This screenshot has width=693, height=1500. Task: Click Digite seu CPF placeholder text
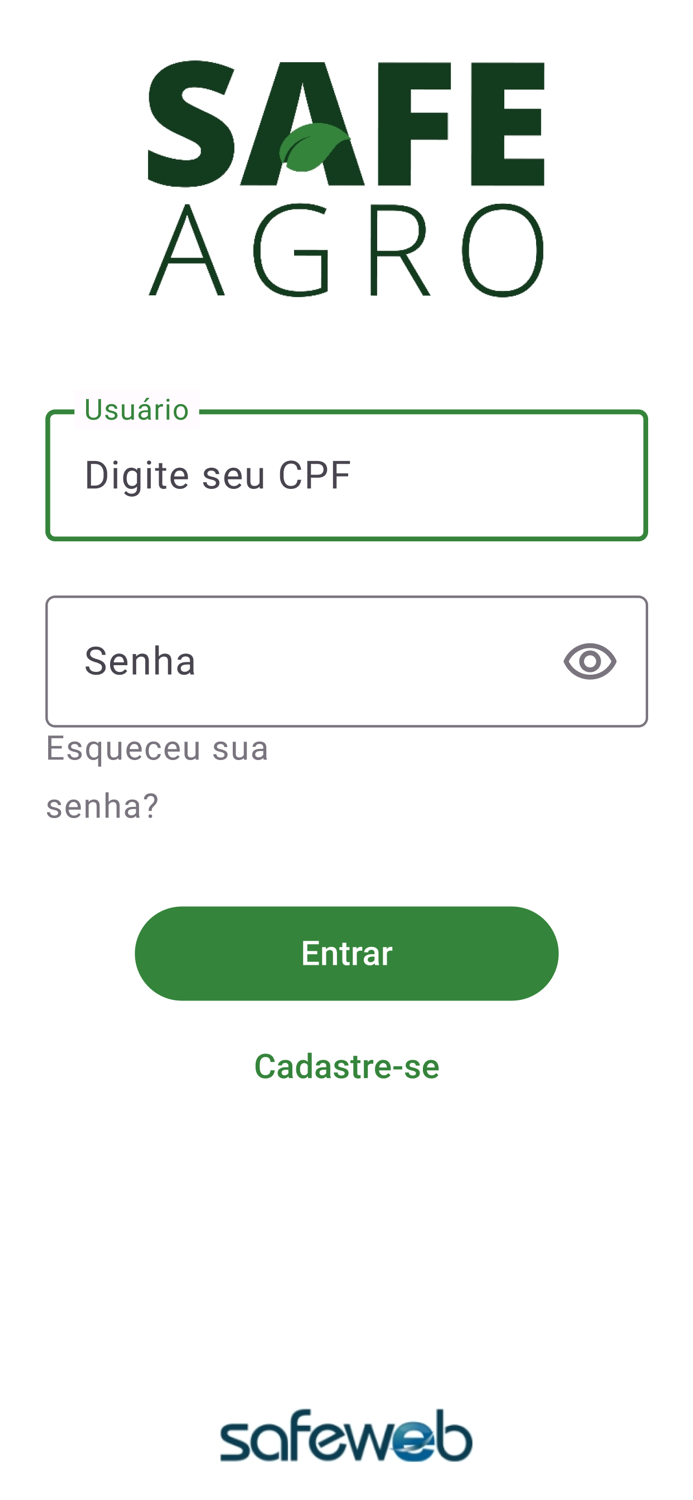(x=218, y=474)
